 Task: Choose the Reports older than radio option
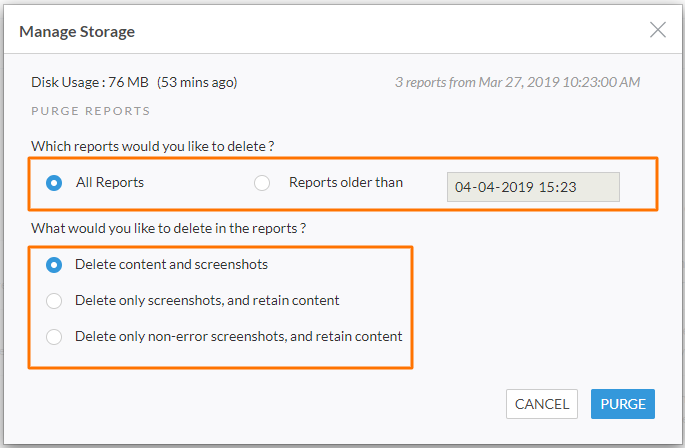(262, 183)
